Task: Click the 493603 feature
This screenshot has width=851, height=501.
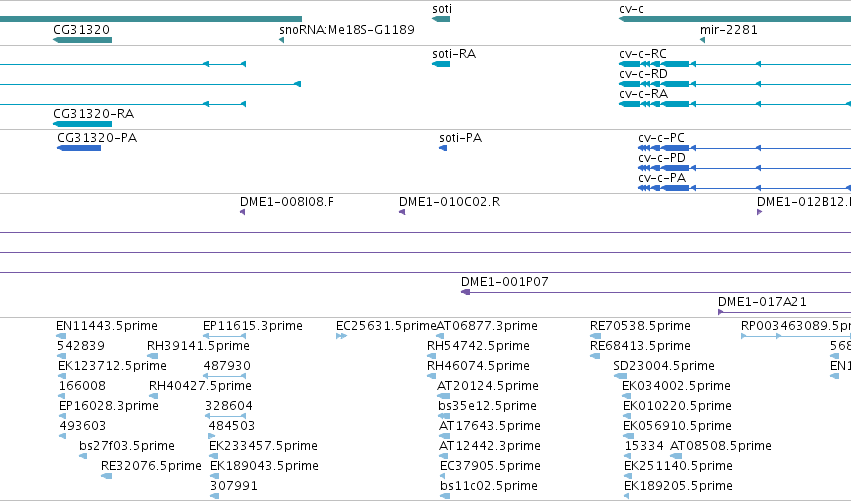Action: [x=62, y=436]
